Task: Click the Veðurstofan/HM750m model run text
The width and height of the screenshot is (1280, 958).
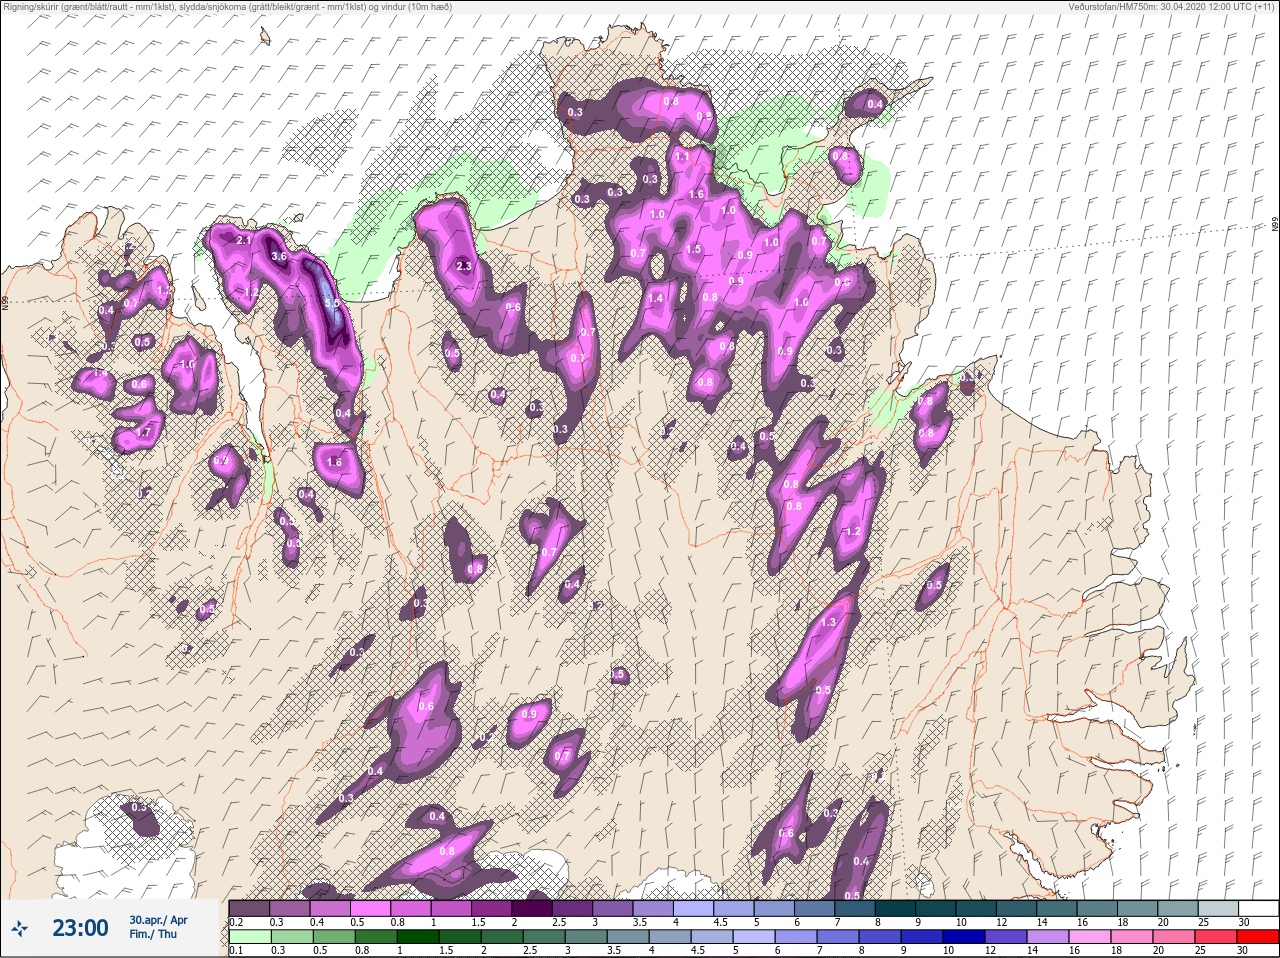Action: pyautogui.click(x=1171, y=7)
